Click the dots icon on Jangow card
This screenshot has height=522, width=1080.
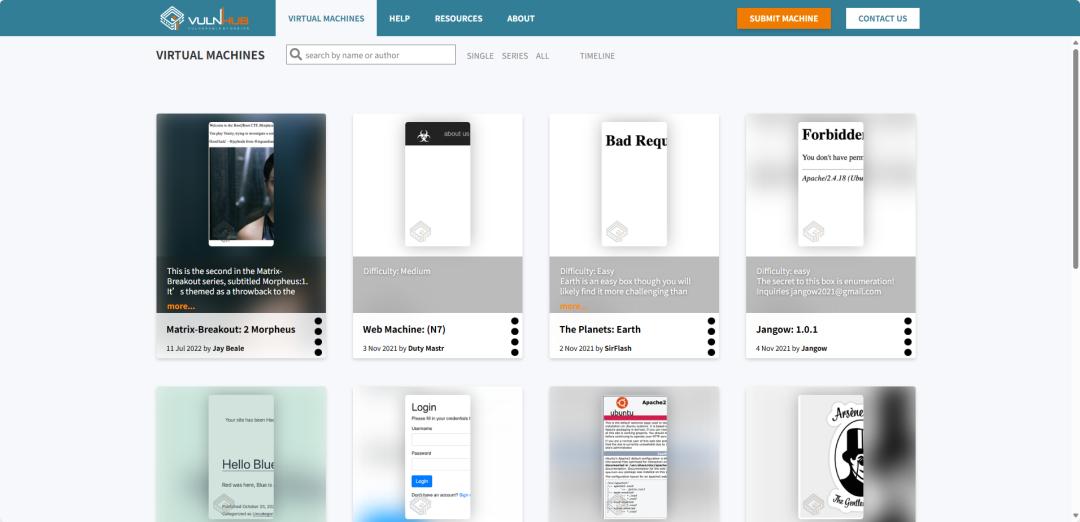tap(908, 337)
